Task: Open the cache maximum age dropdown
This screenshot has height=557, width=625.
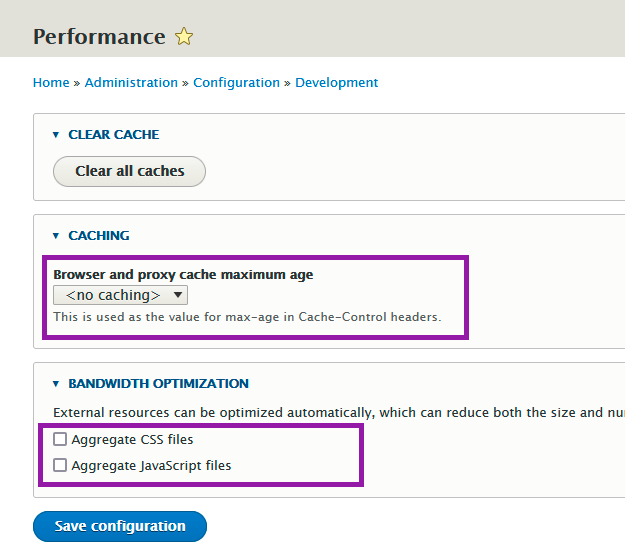Action: click(x=121, y=295)
